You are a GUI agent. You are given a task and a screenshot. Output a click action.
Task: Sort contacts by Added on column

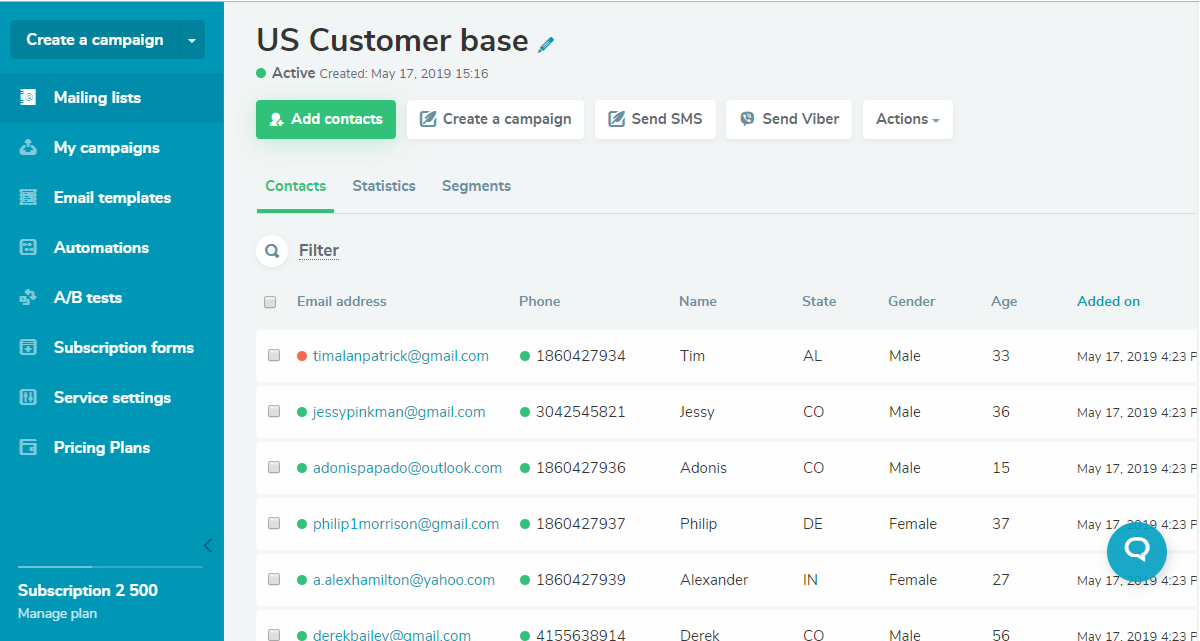click(1108, 301)
